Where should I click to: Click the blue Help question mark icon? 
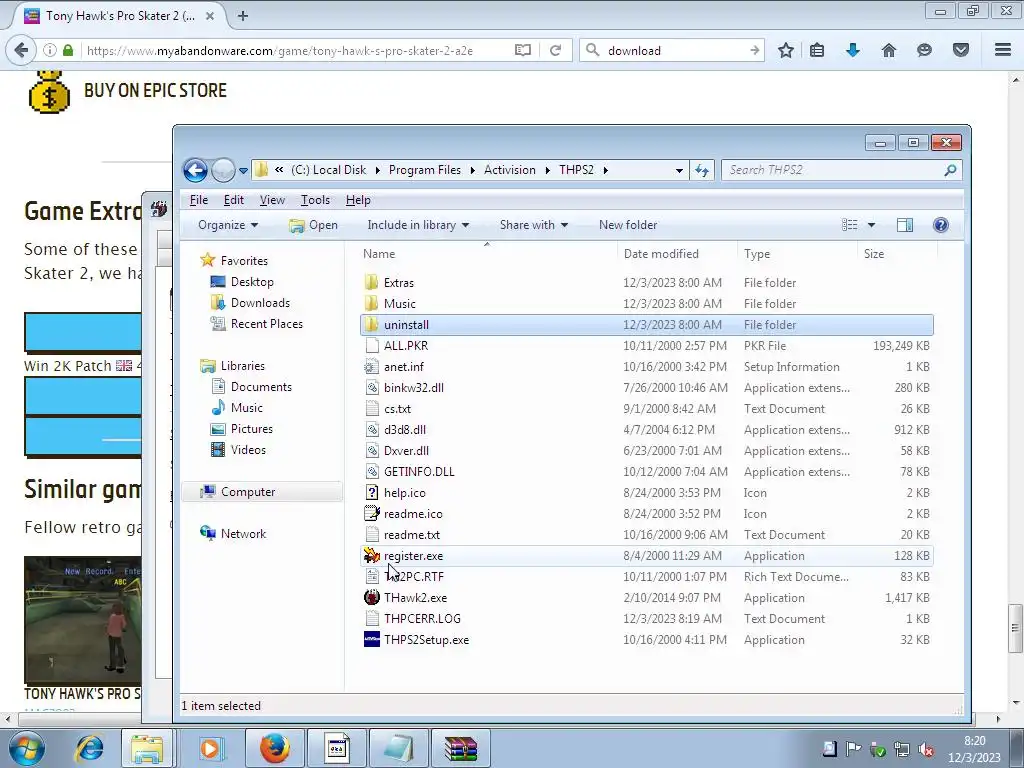(940, 225)
